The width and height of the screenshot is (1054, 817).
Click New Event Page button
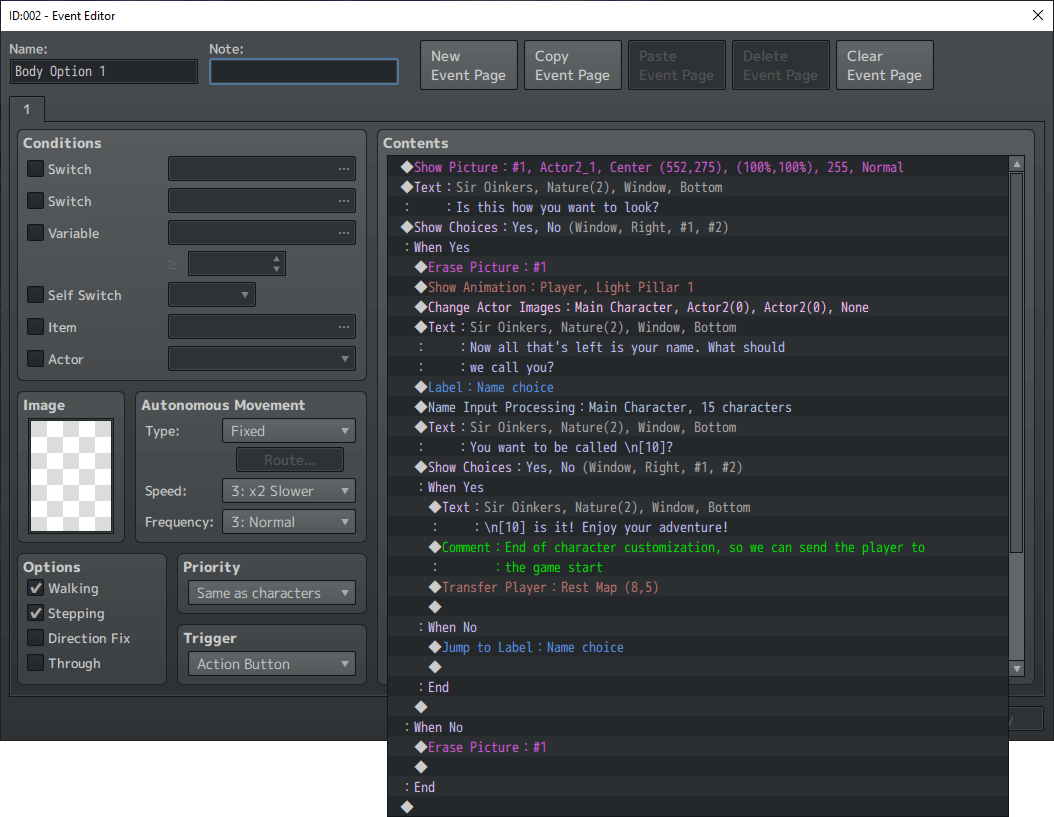[x=469, y=65]
